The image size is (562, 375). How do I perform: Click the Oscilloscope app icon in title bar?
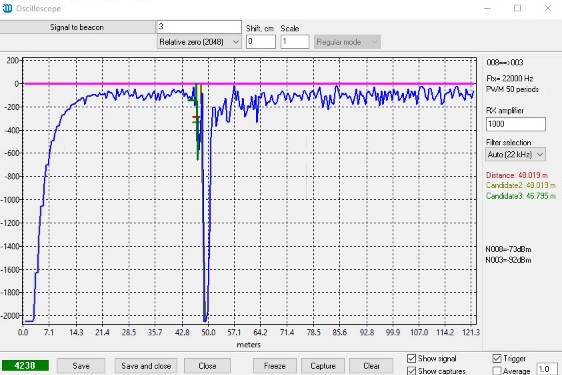click(7, 8)
